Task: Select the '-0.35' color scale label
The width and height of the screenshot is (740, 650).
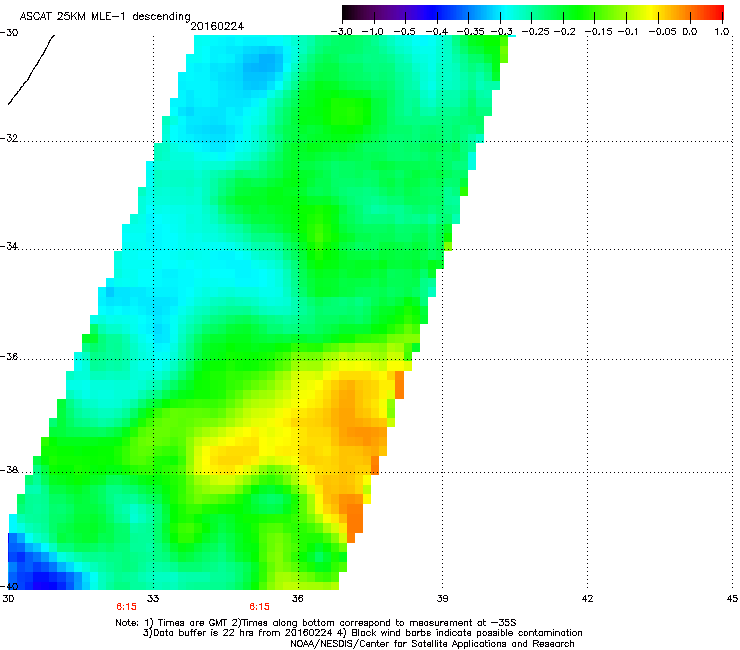Action: pos(471,32)
